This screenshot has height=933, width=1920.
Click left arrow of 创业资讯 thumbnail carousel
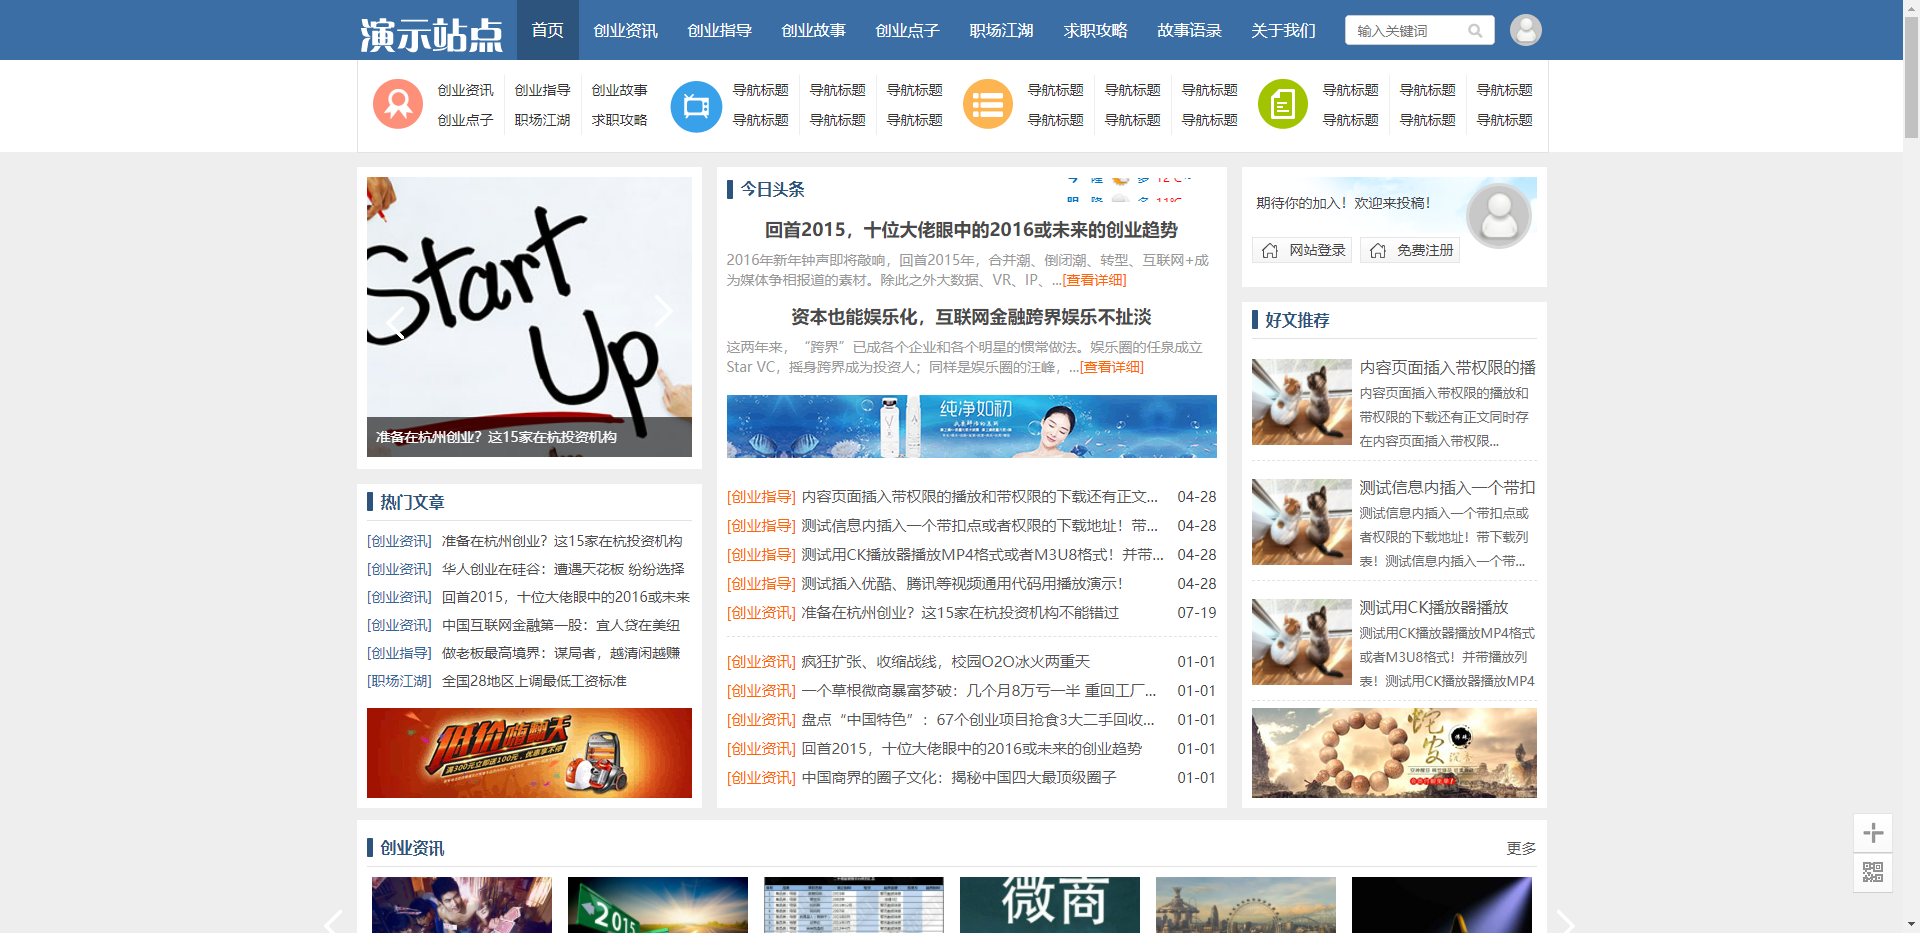tap(334, 921)
